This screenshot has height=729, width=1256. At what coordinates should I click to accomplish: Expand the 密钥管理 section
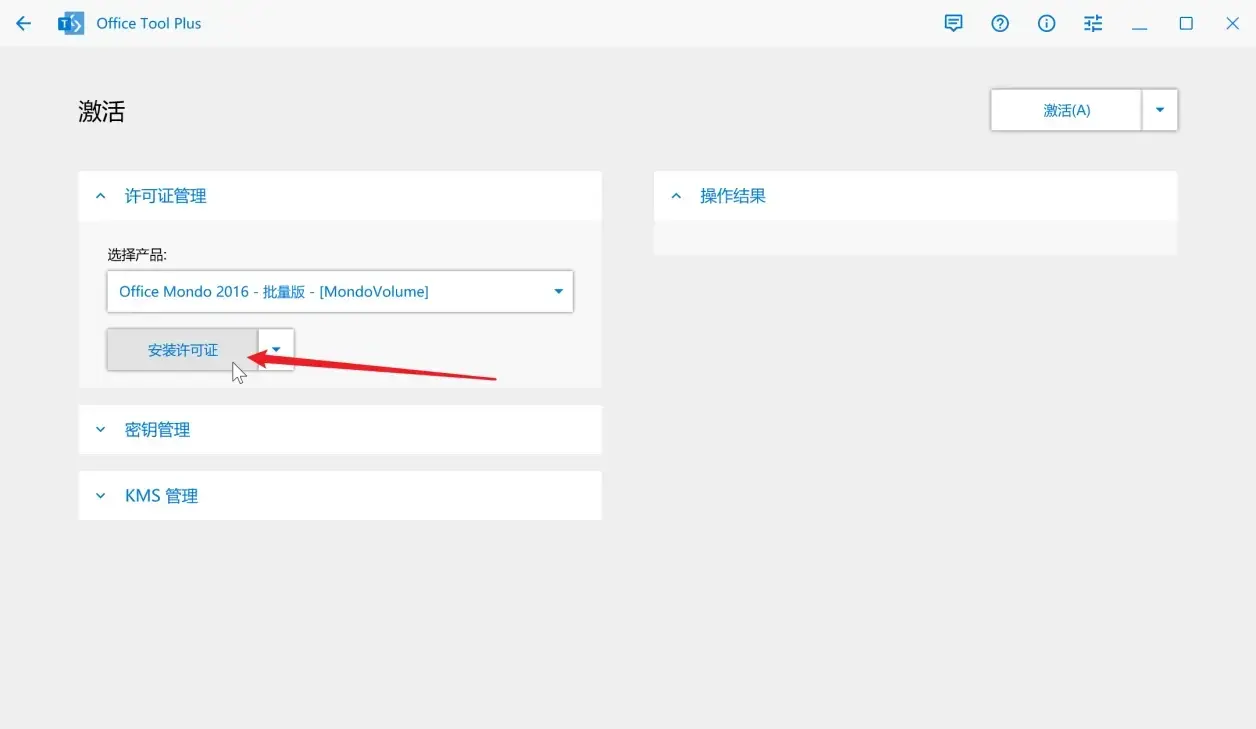(x=340, y=430)
